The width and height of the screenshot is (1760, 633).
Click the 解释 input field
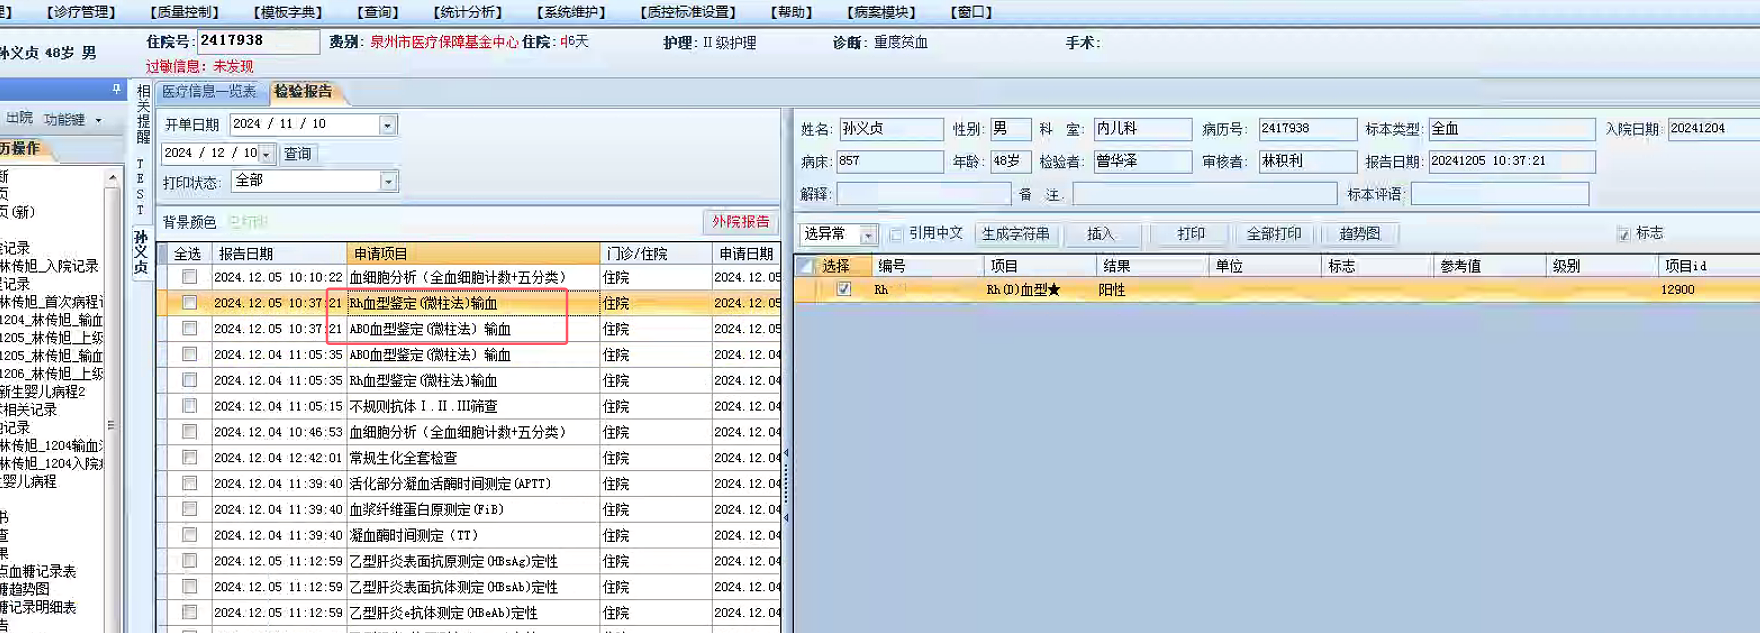(923, 193)
